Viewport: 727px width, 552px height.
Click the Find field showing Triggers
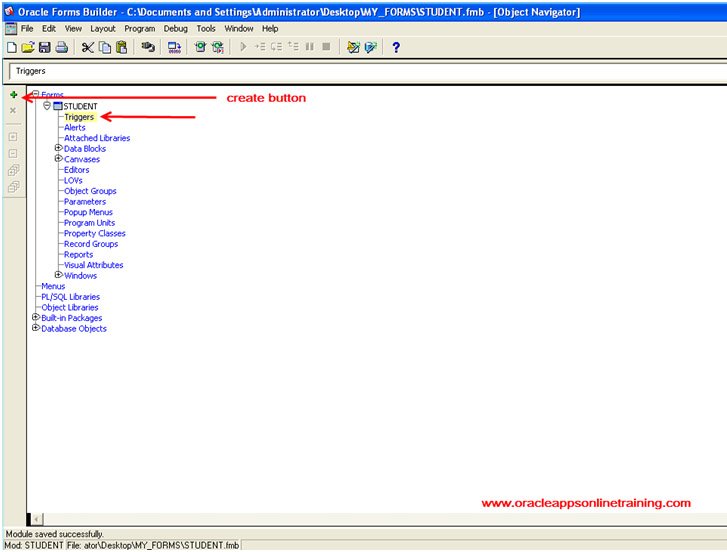366,71
